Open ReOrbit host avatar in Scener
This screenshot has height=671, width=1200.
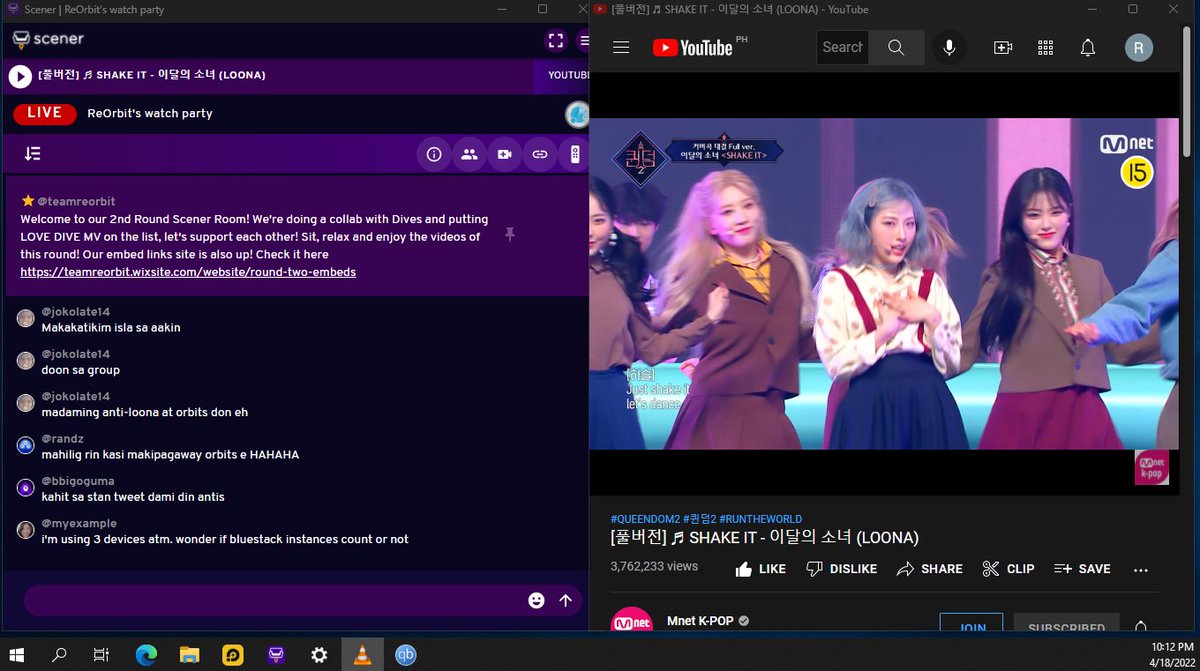[577, 114]
